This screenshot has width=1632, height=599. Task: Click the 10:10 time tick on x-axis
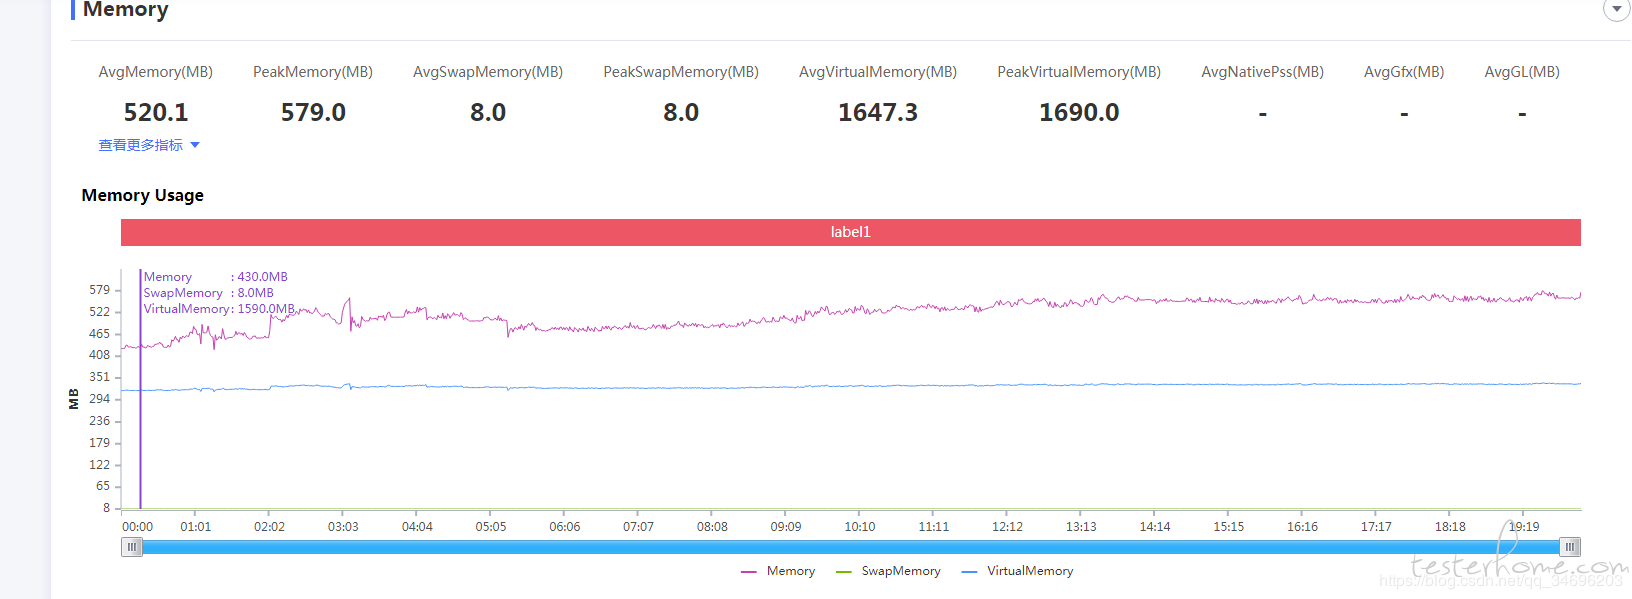click(860, 527)
